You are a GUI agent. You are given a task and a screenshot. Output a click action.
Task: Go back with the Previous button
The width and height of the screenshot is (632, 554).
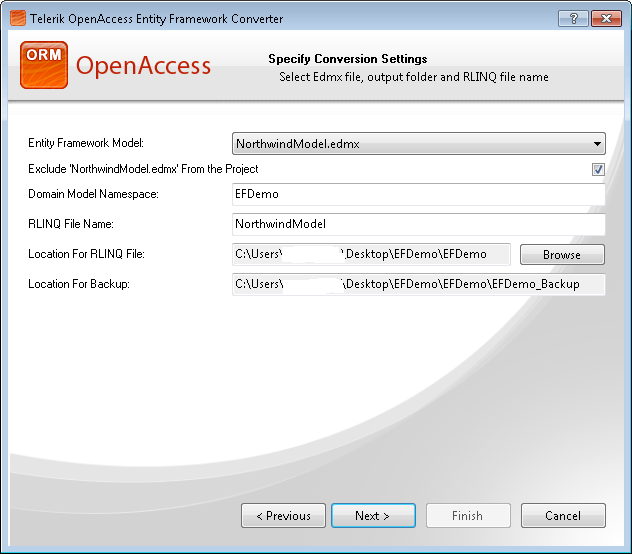point(283,516)
